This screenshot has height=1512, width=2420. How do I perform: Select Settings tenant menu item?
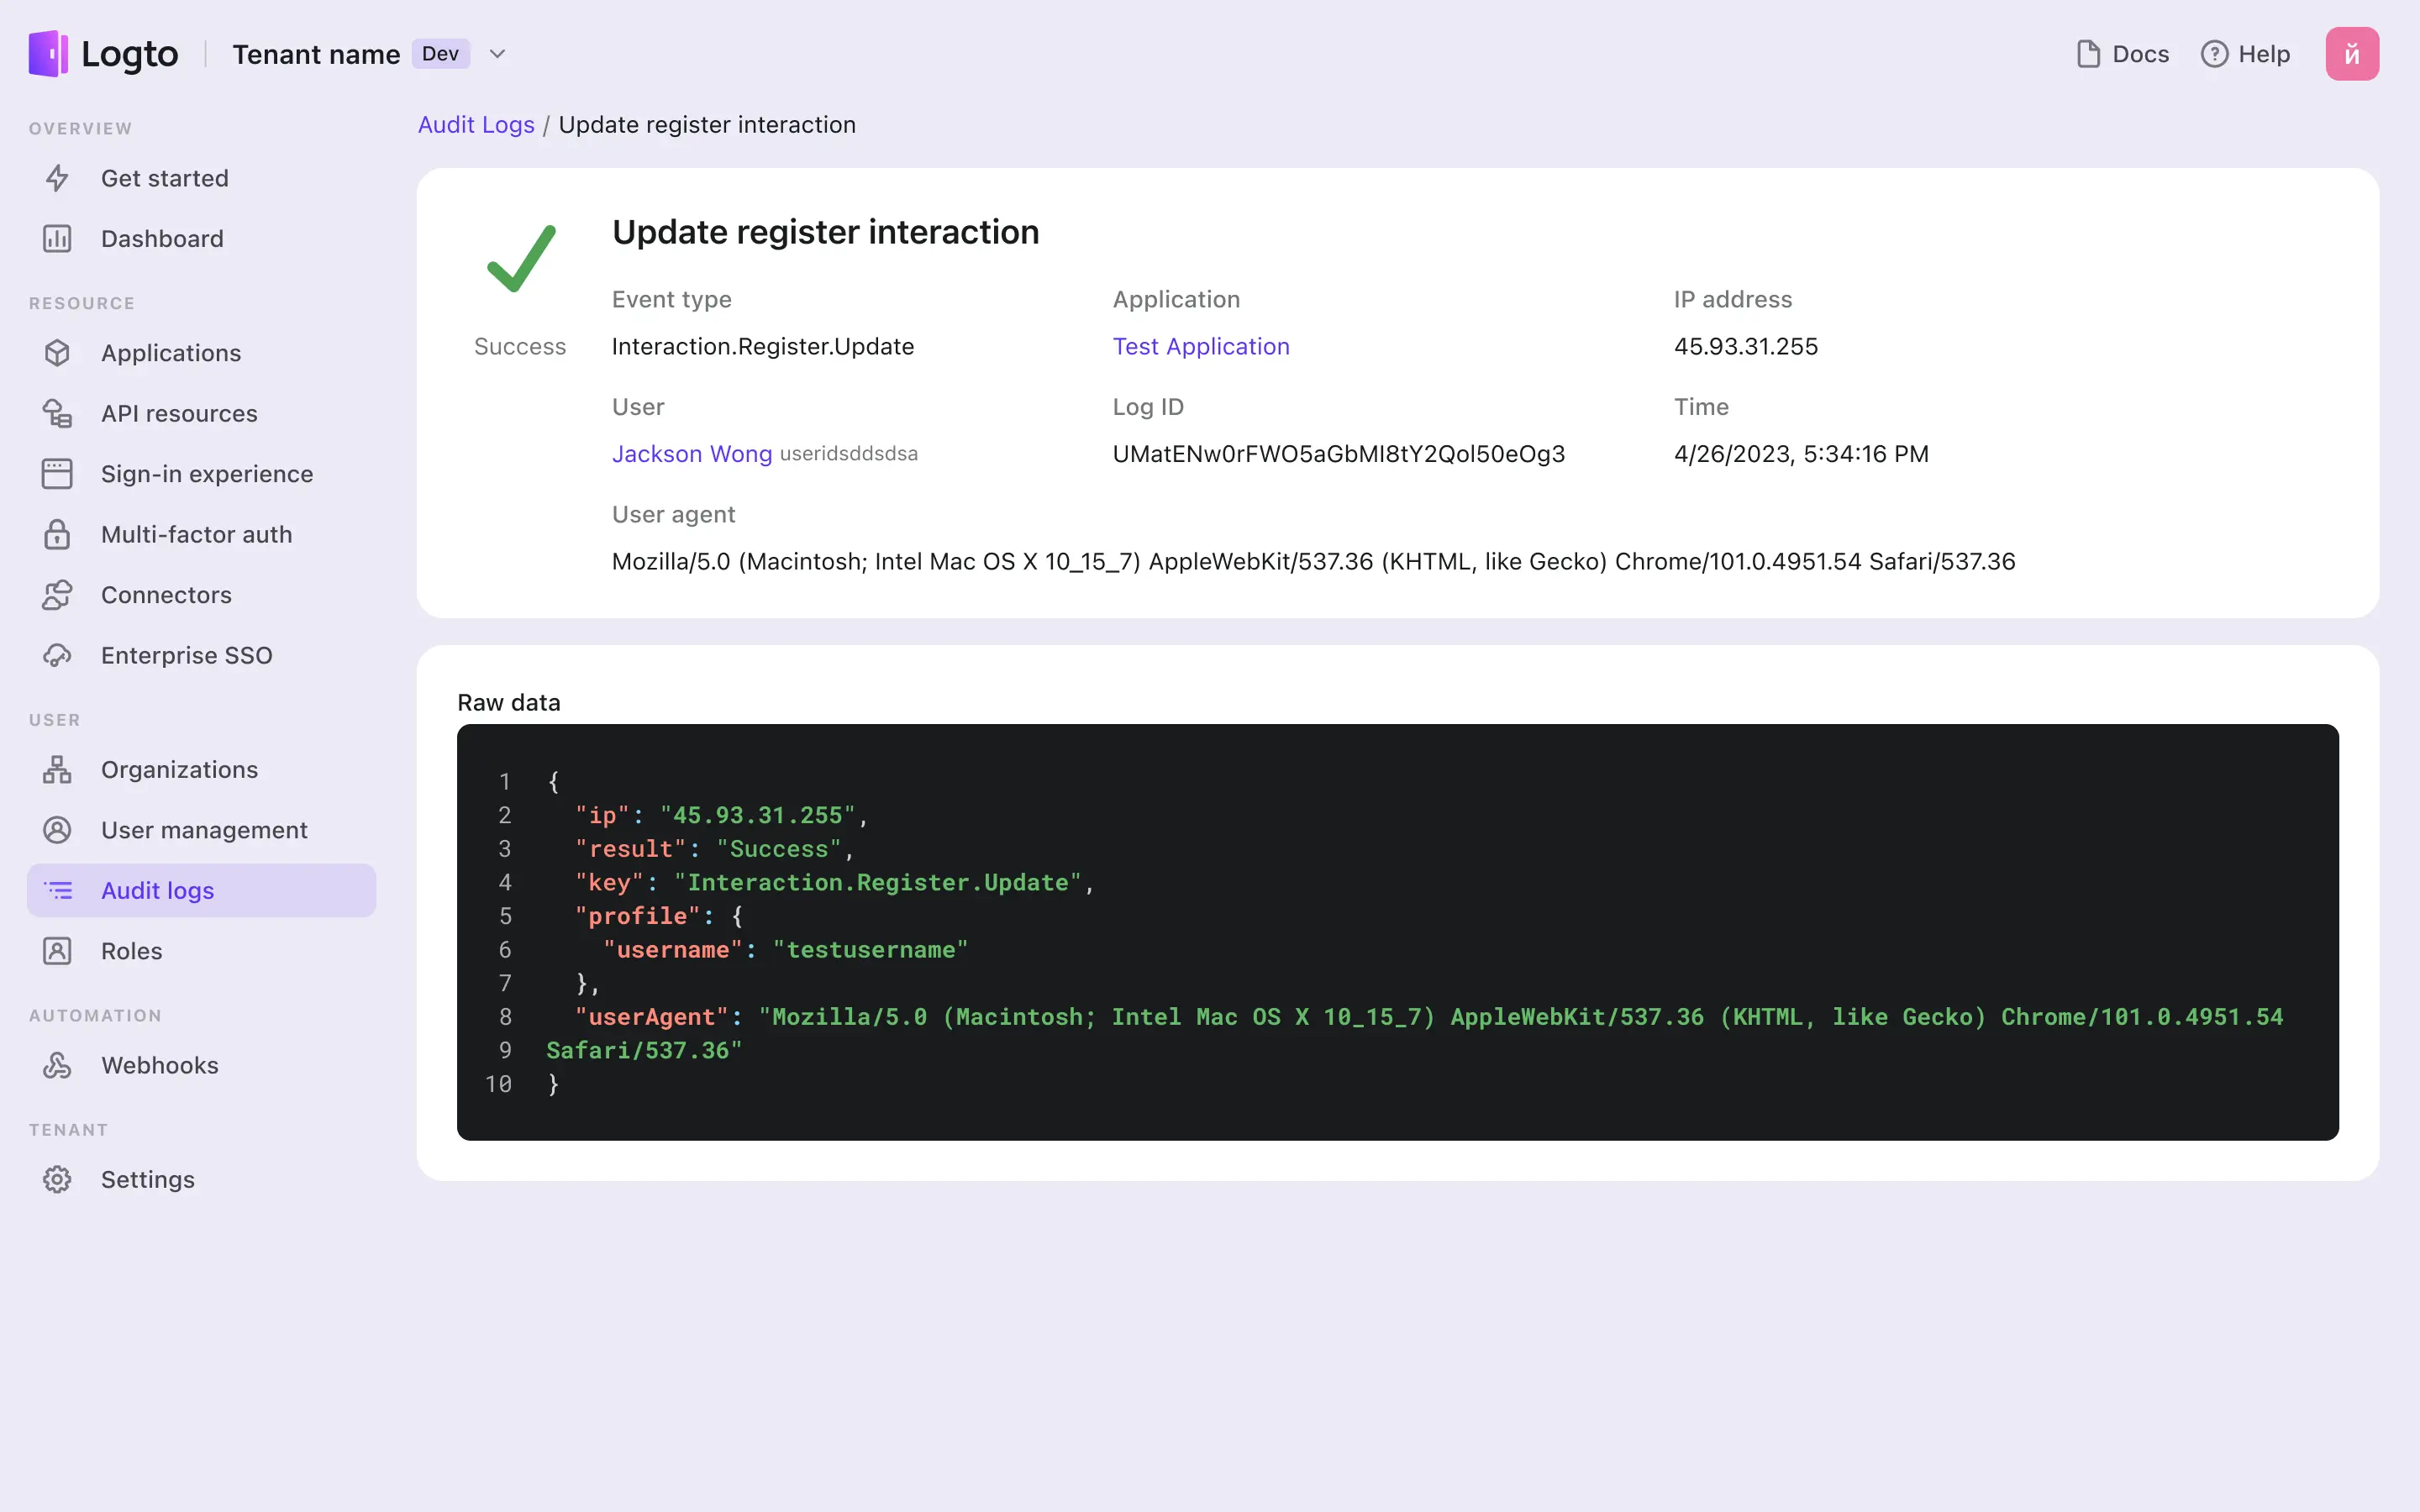pyautogui.click(x=146, y=1179)
